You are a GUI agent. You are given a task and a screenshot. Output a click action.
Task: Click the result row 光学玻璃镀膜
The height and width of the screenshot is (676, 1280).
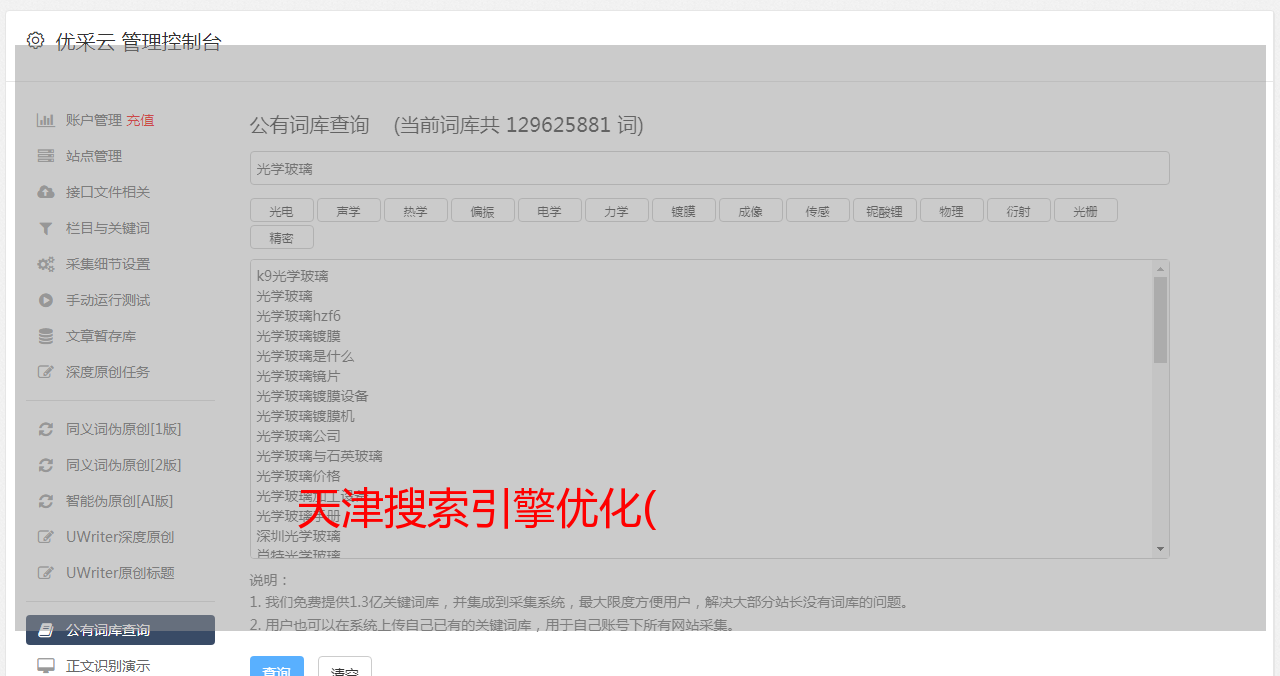tap(298, 336)
